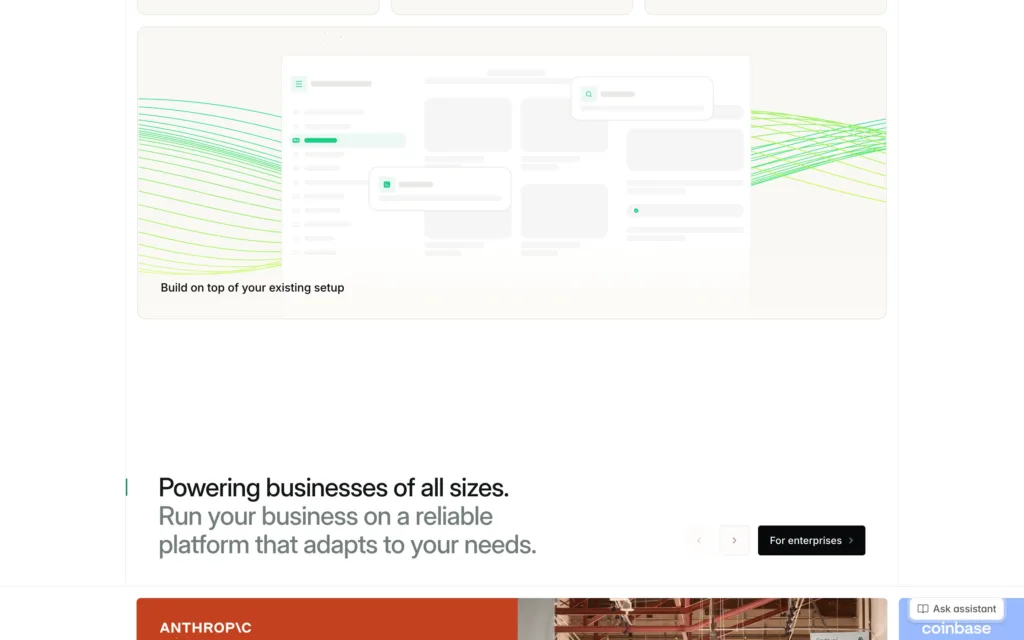Click "Run your business on a reliable" subheading

tap(325, 517)
